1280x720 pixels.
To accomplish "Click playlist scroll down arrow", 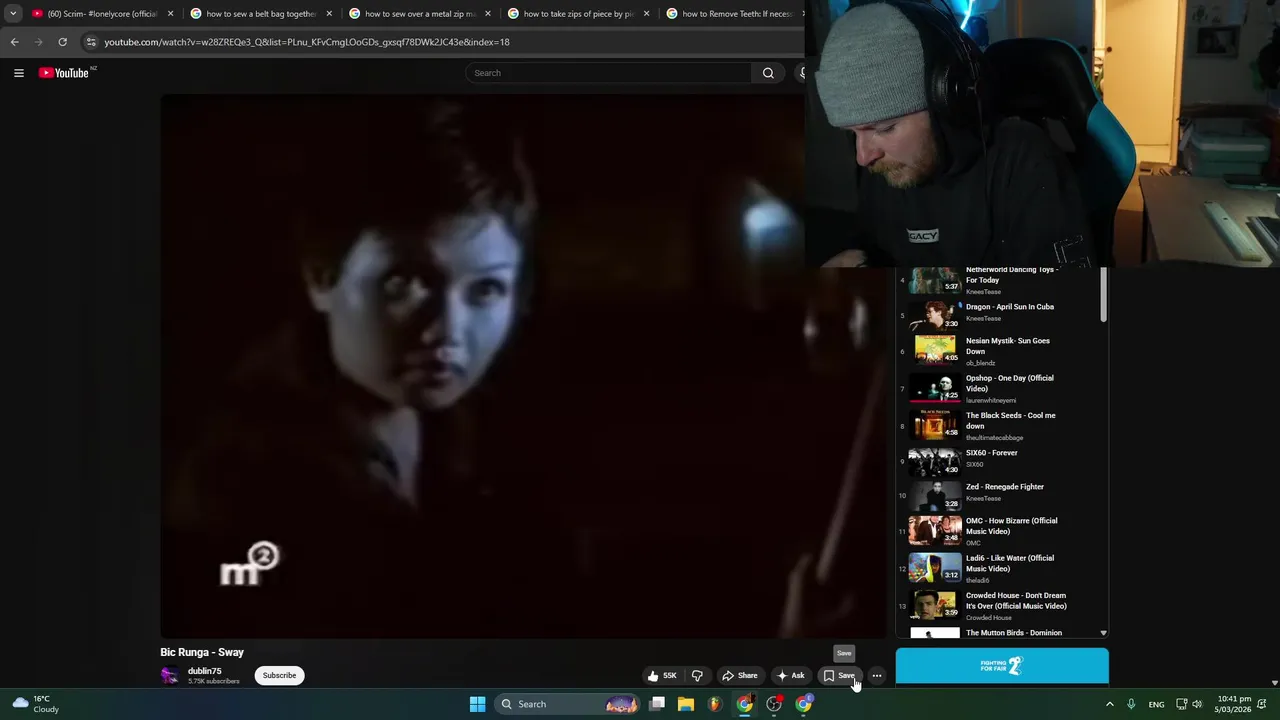I will [1103, 633].
